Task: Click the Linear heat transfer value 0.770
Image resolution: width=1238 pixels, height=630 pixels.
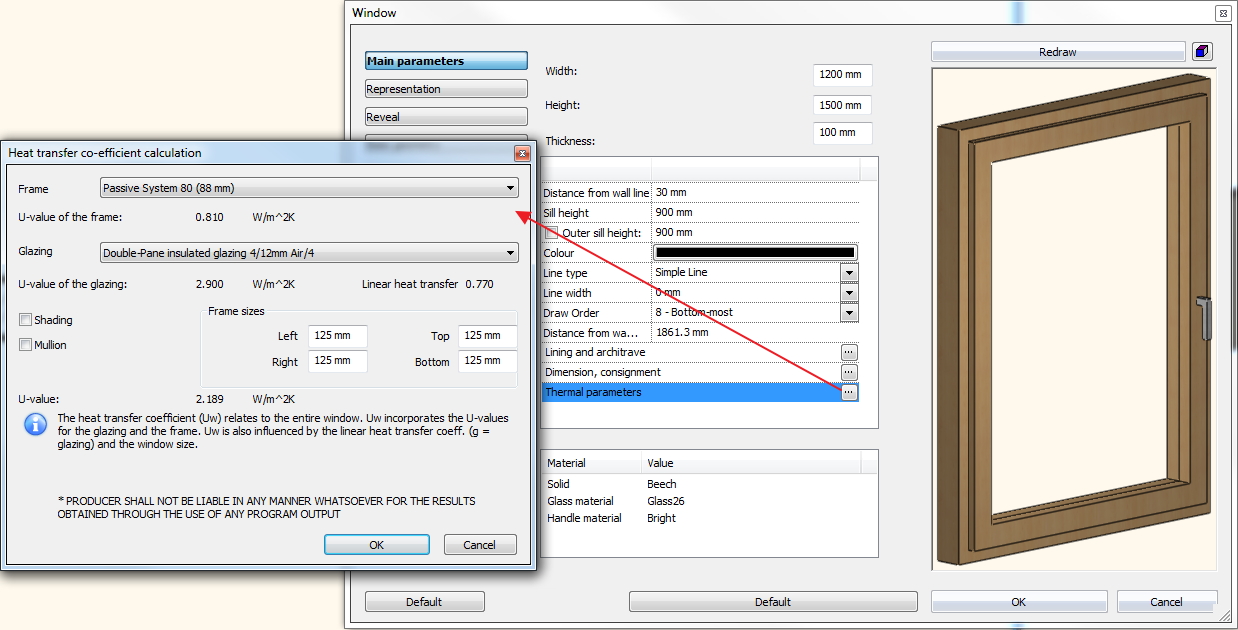Action: 480,284
